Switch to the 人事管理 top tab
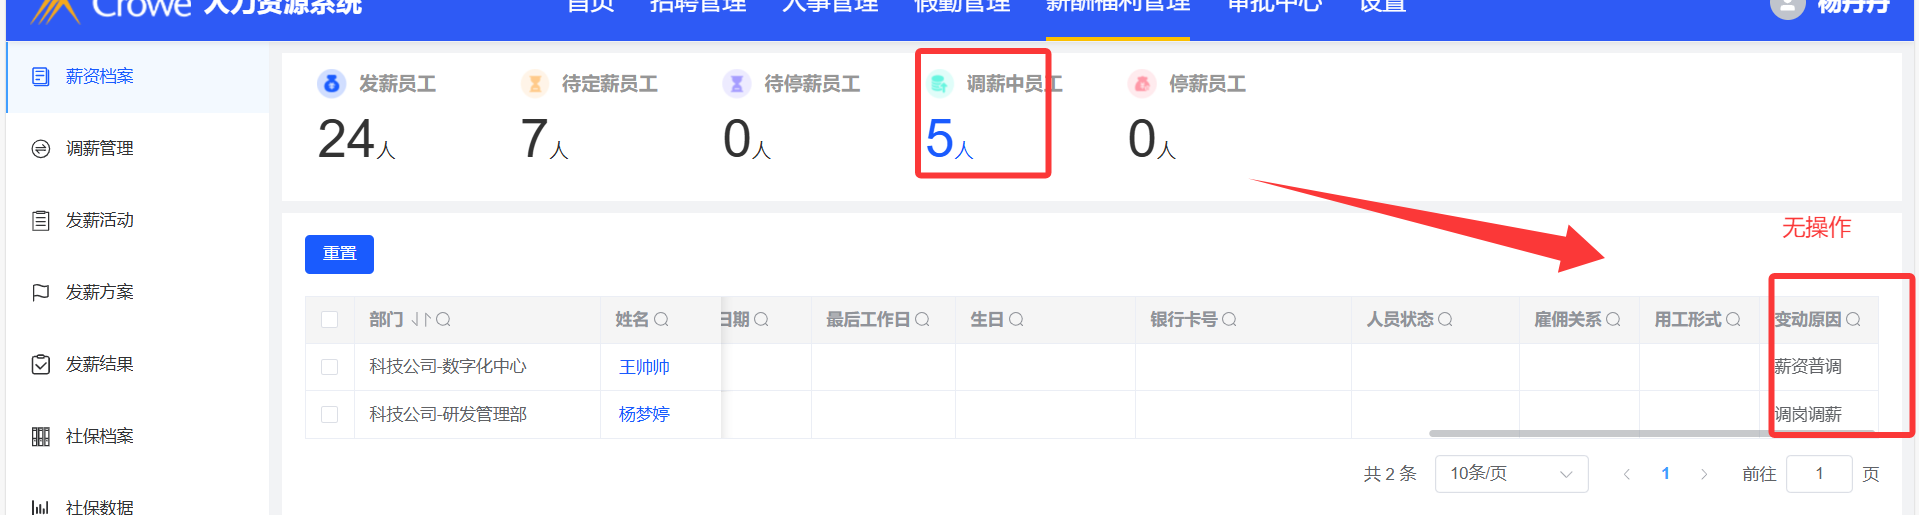This screenshot has height=515, width=1919. coord(830,6)
